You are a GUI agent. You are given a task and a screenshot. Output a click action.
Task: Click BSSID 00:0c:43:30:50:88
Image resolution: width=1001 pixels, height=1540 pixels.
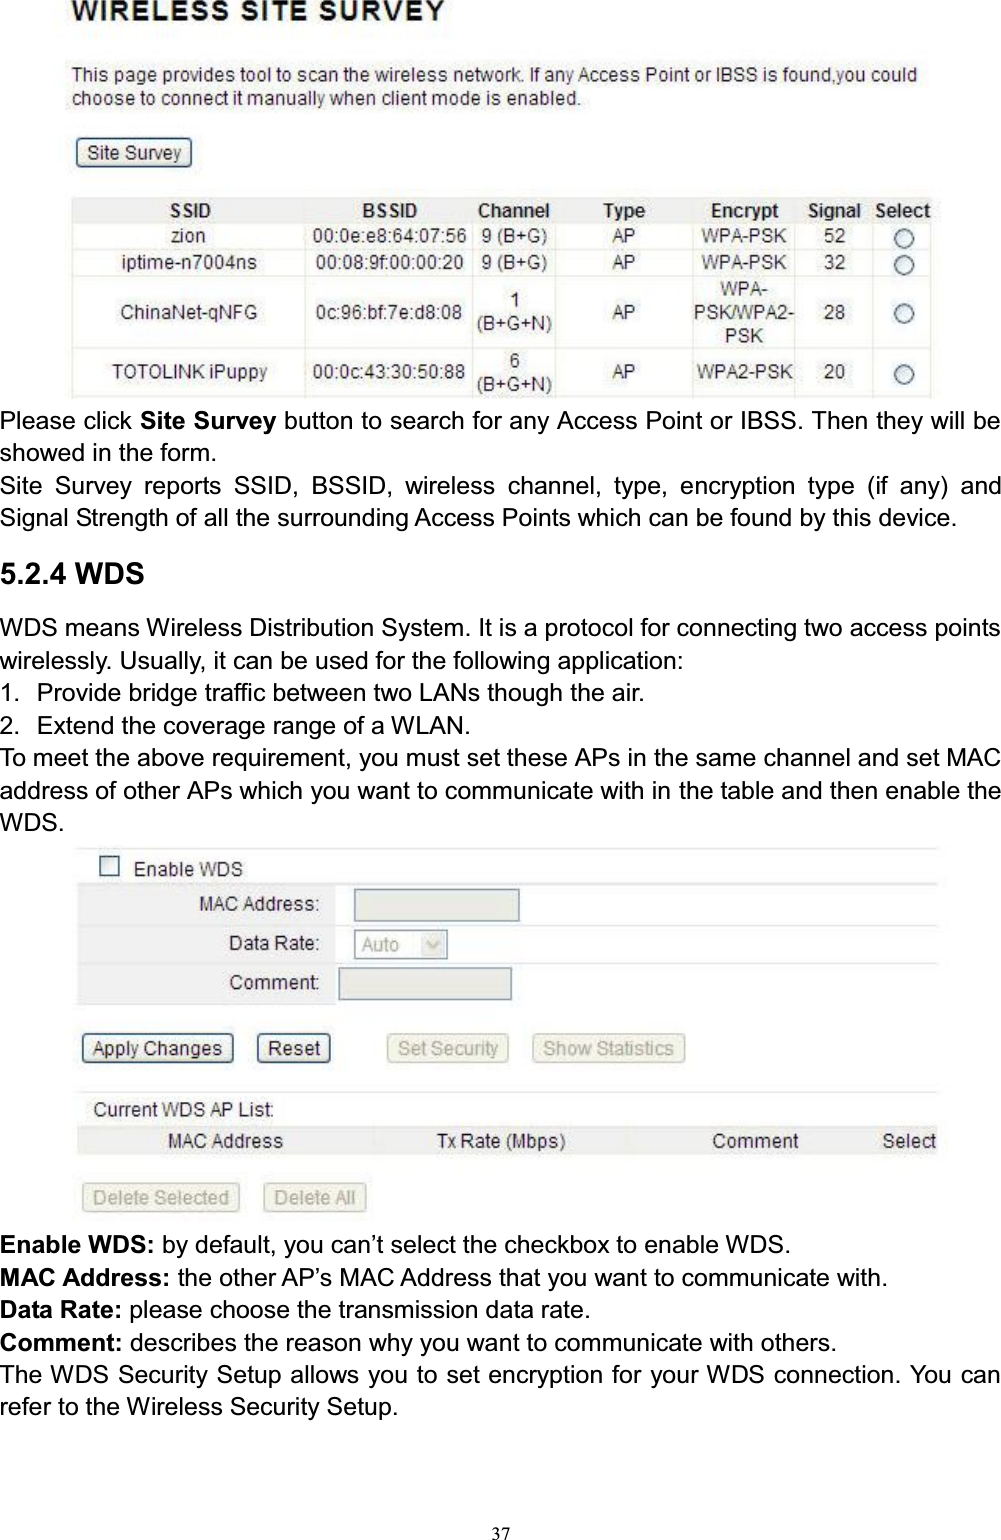coord(389,371)
